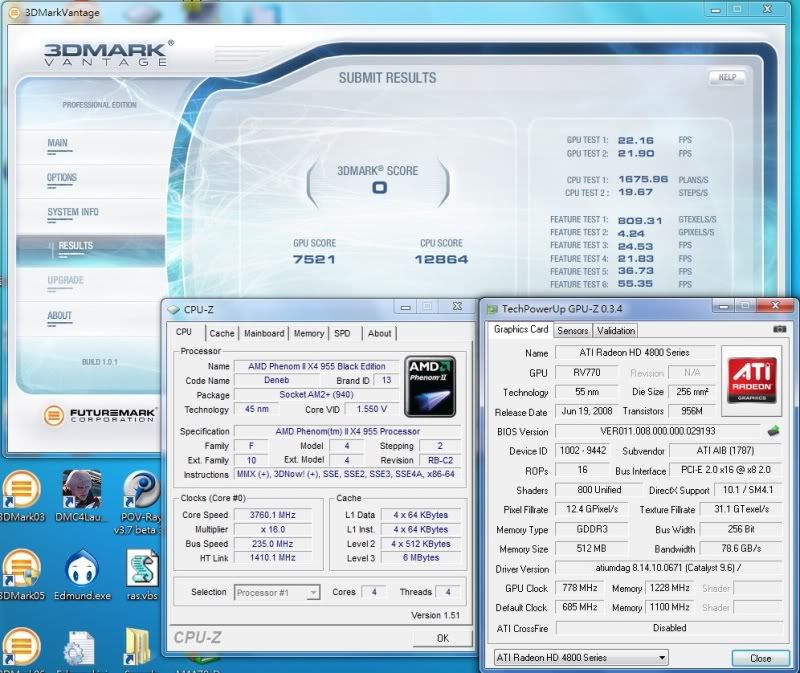Click the Bandwidth 78.6 GB/s field
The height and width of the screenshot is (673, 800).
click(x=741, y=549)
